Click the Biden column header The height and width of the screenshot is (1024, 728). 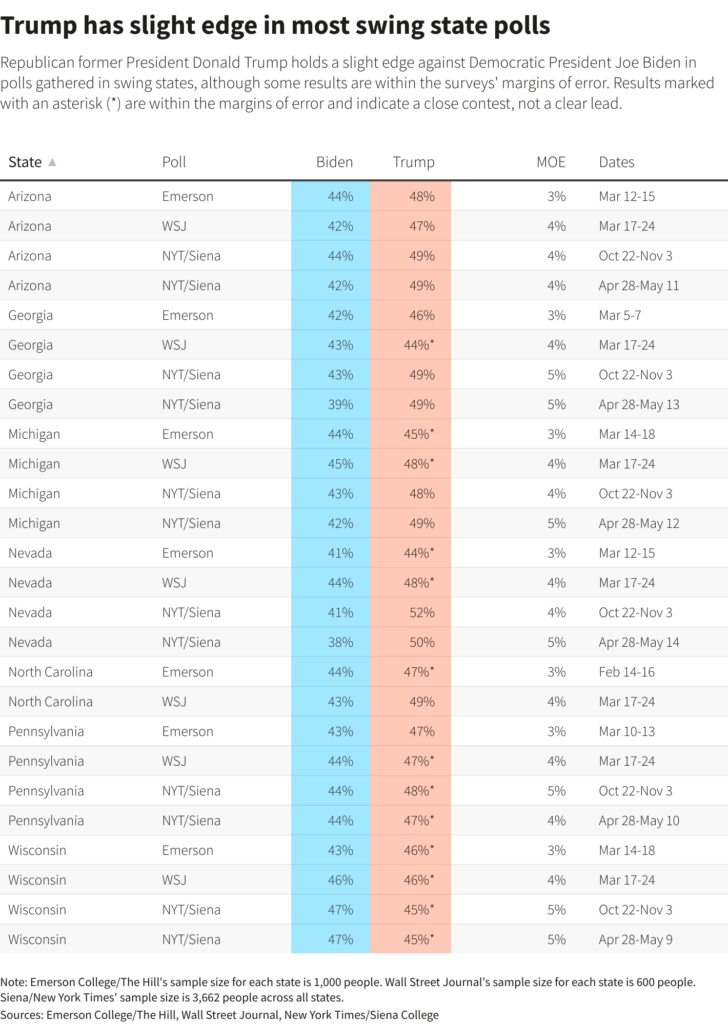click(334, 162)
